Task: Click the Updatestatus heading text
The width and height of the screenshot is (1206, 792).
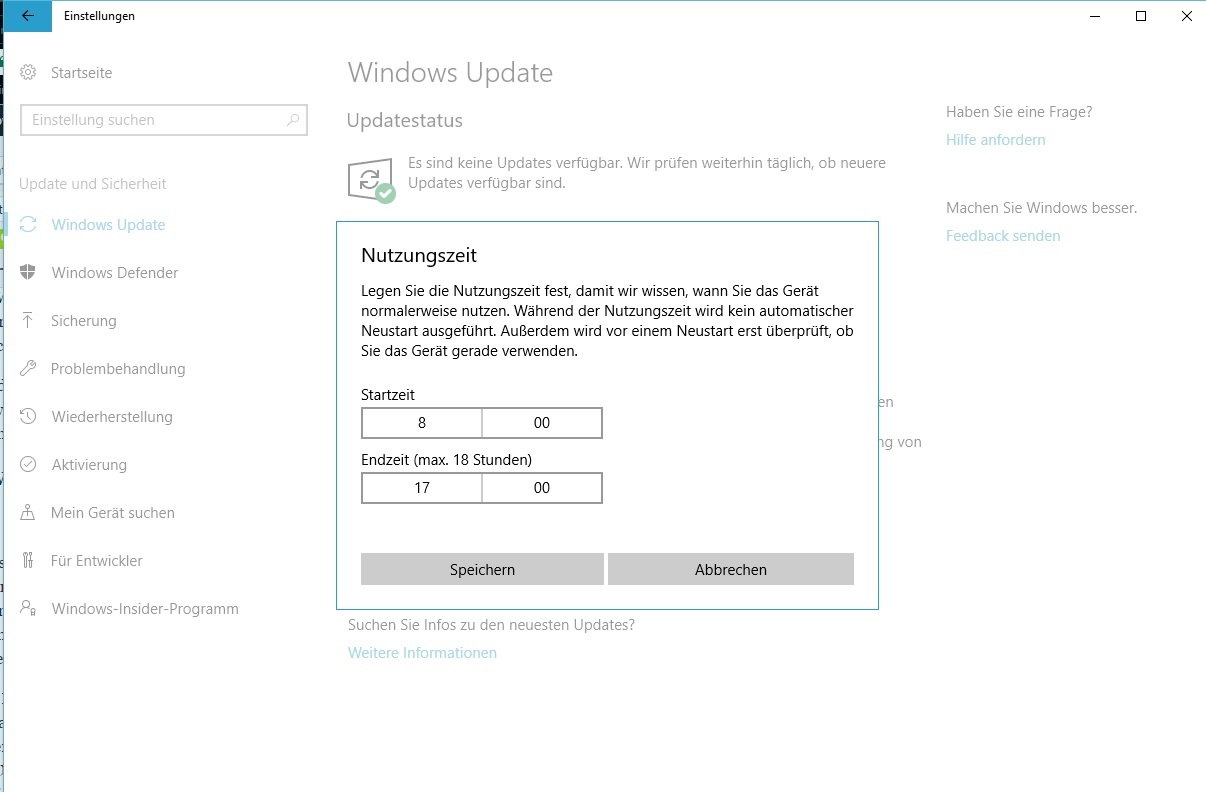Action: [405, 121]
